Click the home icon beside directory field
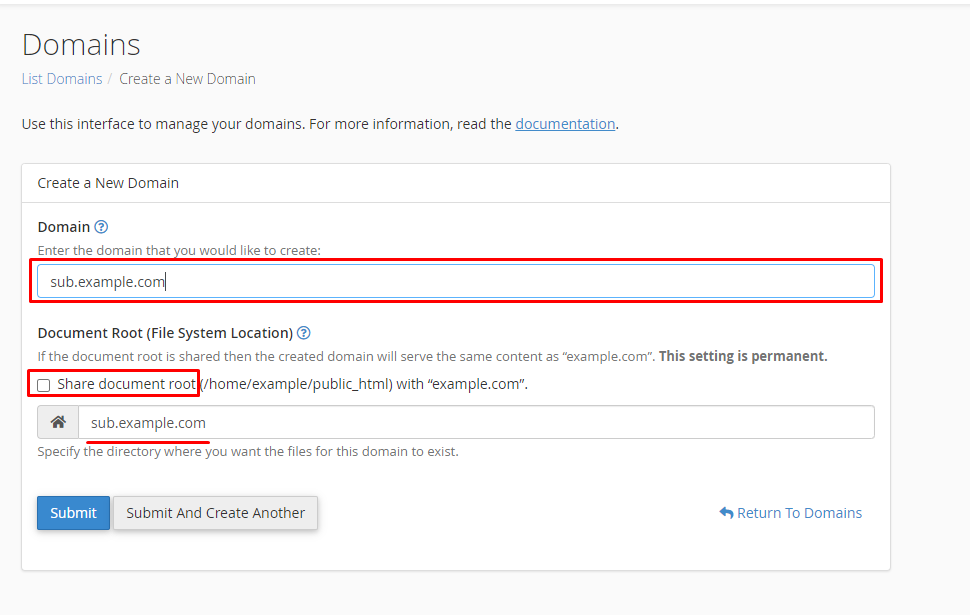 pyautogui.click(x=58, y=423)
